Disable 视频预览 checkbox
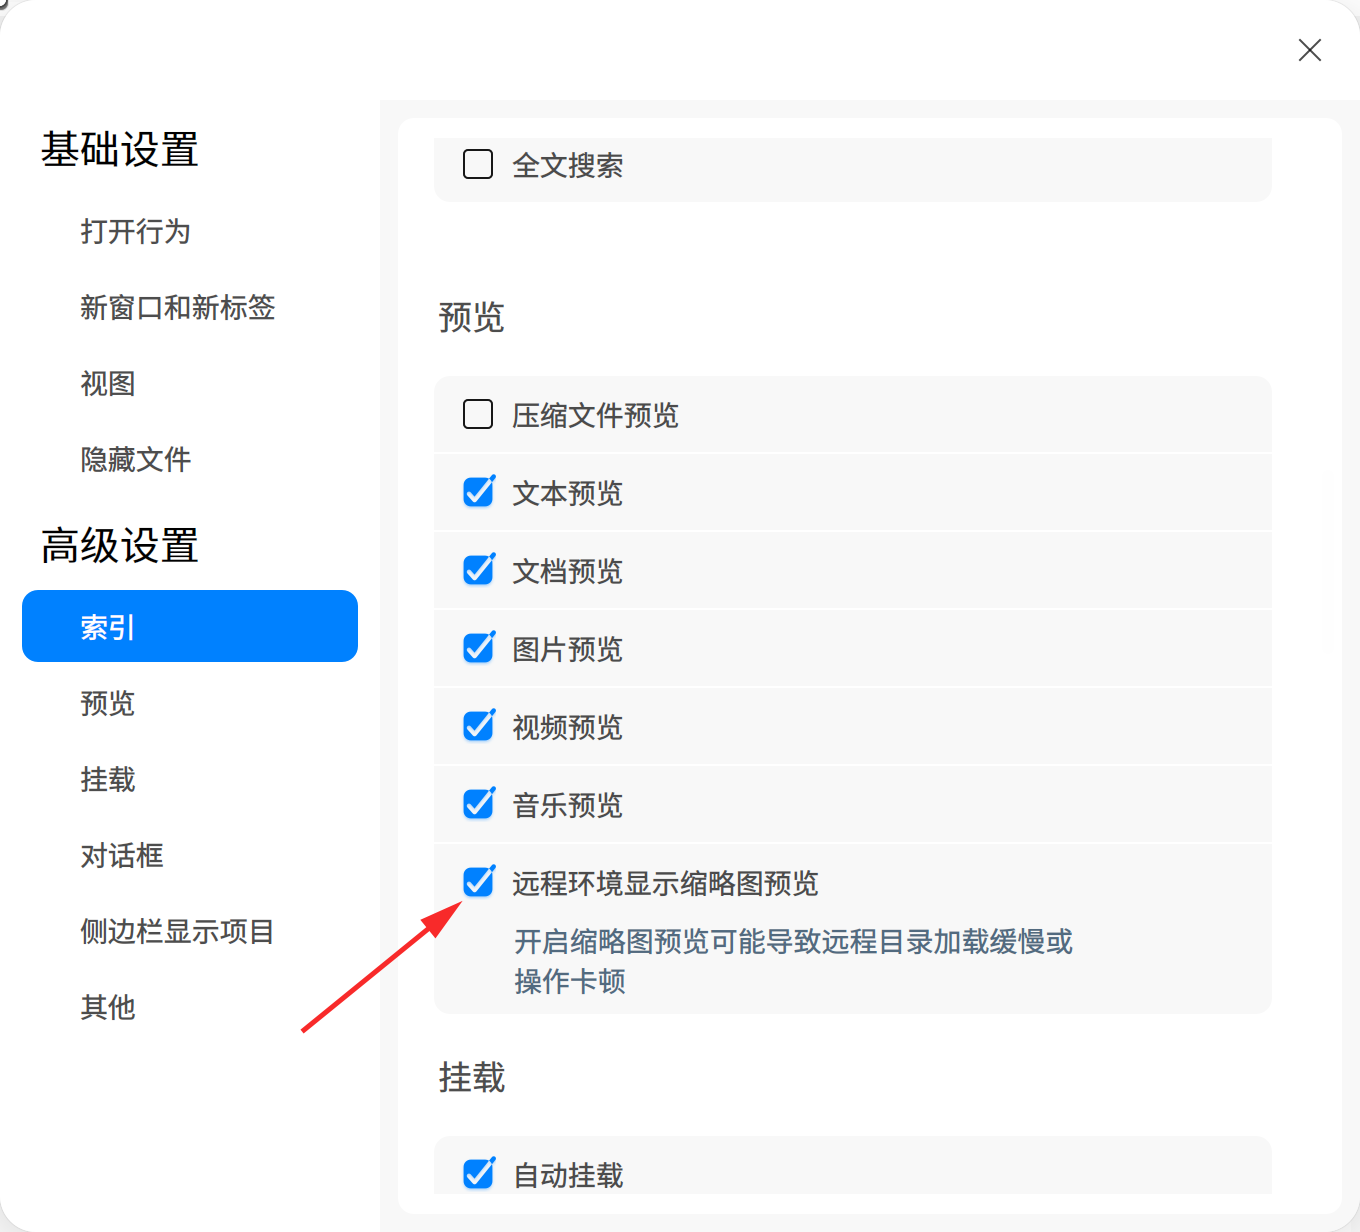Screen dimensions: 1360x1232 coord(478,726)
